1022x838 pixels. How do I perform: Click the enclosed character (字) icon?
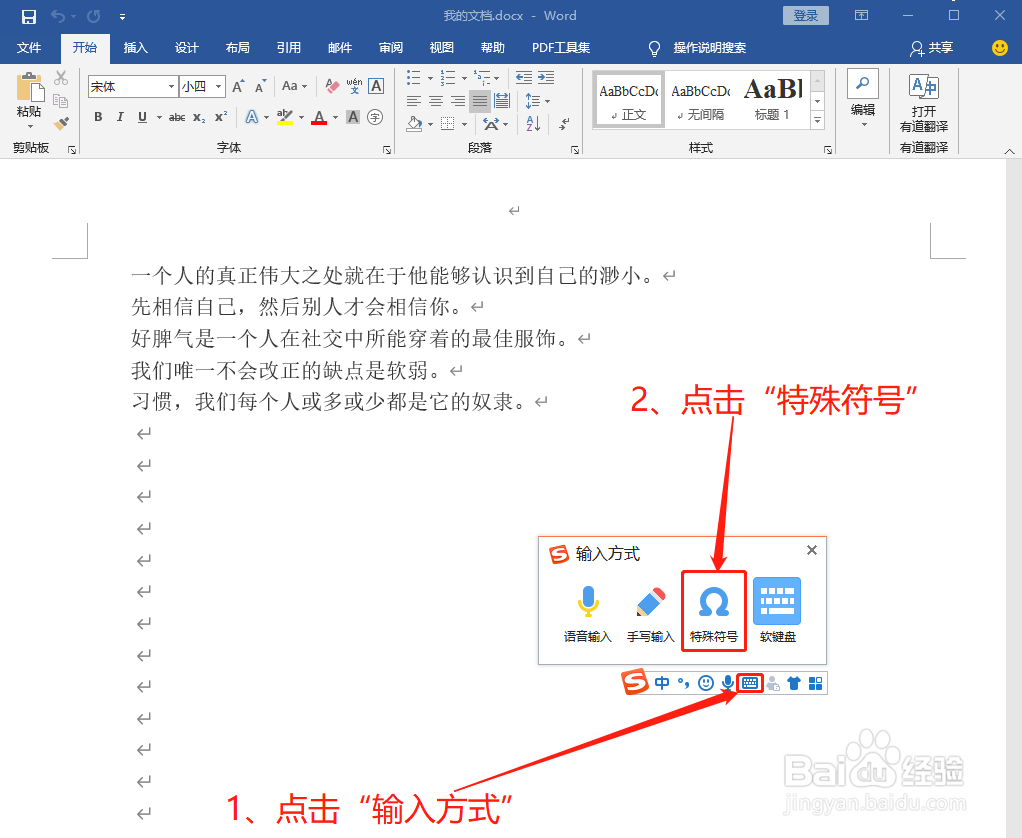click(375, 117)
